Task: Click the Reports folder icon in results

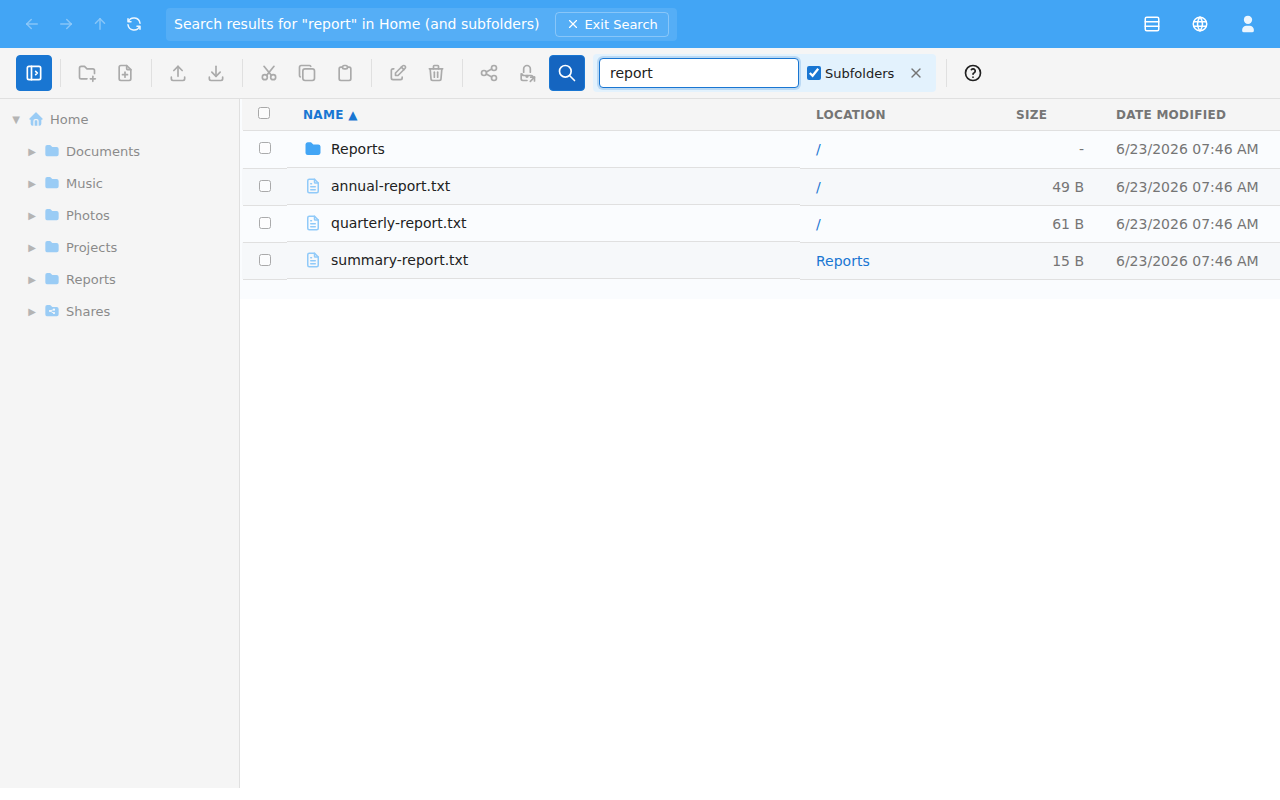Action: [313, 149]
